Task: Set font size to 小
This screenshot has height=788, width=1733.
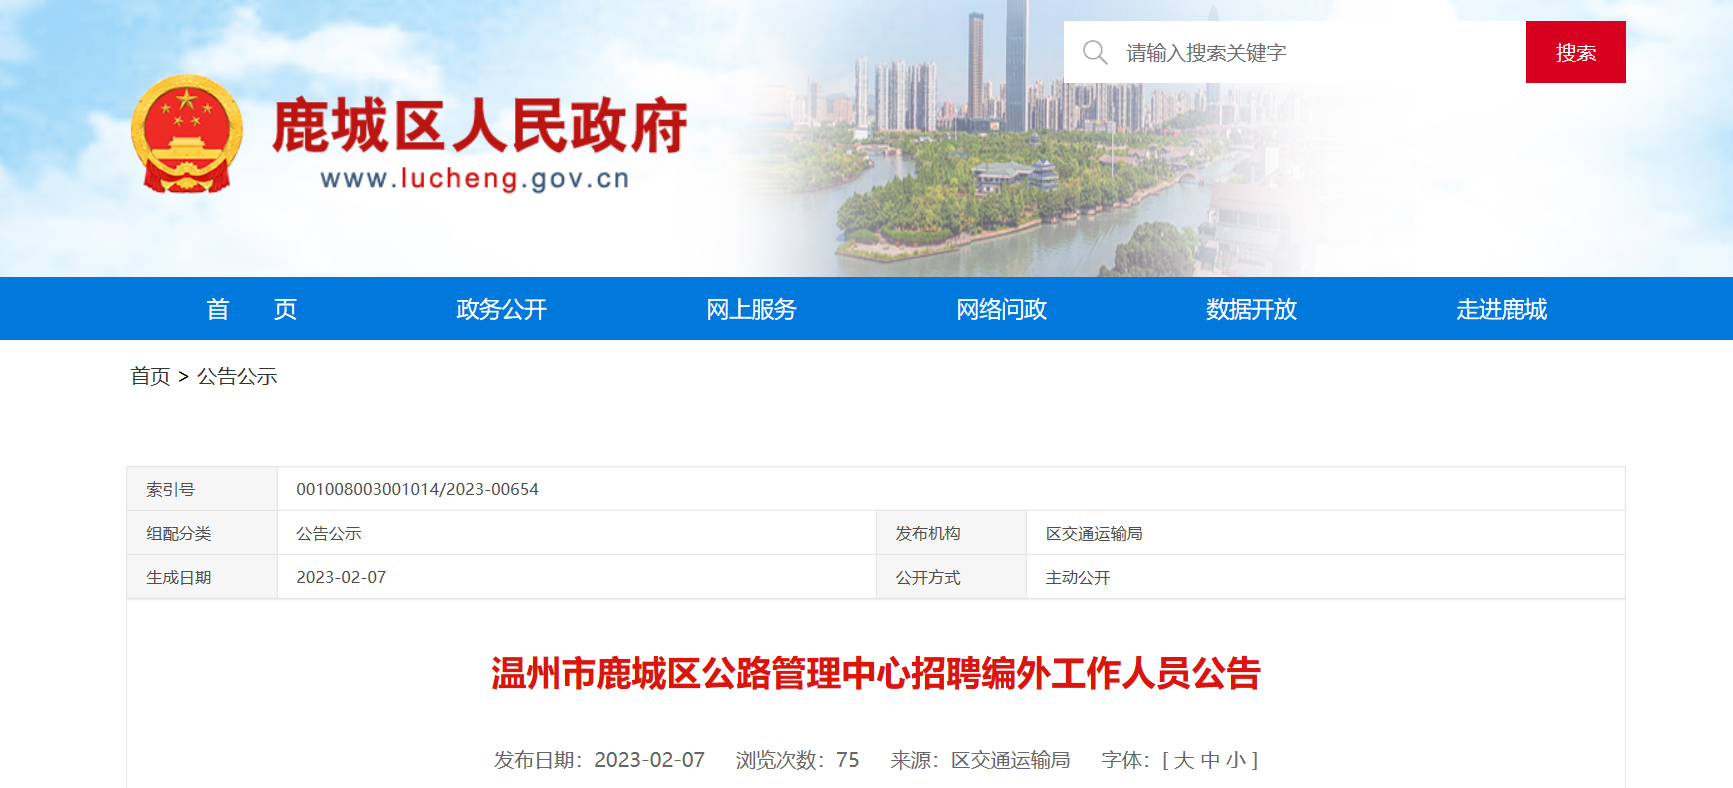Action: pyautogui.click(x=1236, y=760)
